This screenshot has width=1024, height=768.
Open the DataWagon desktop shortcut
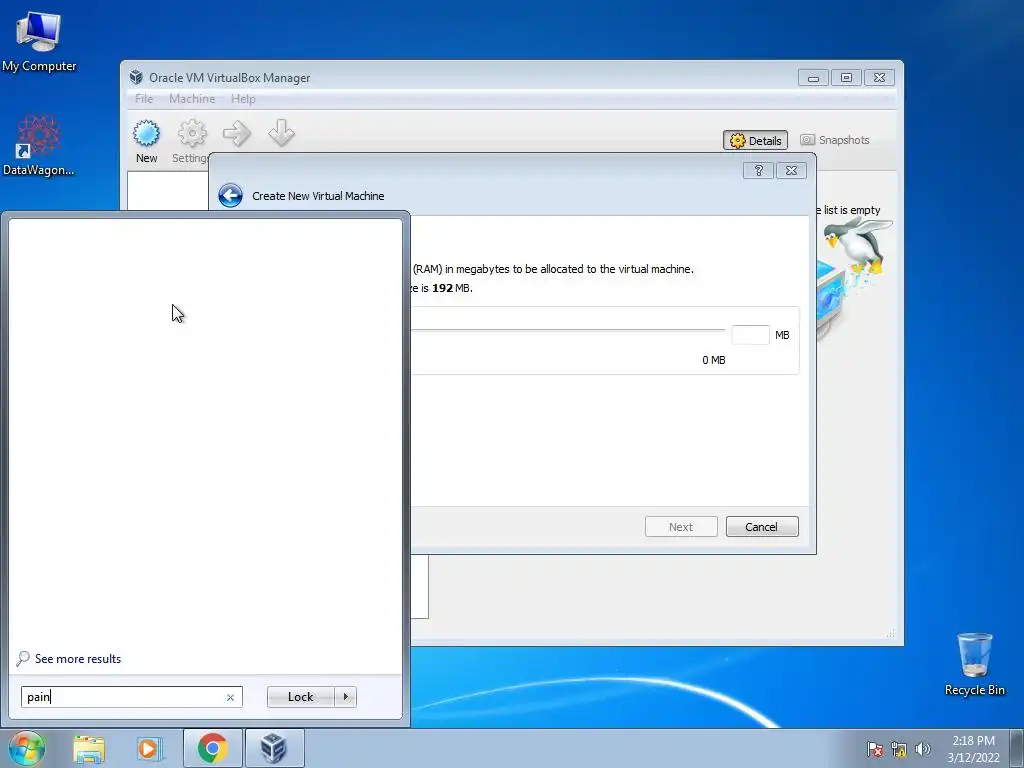(x=39, y=145)
